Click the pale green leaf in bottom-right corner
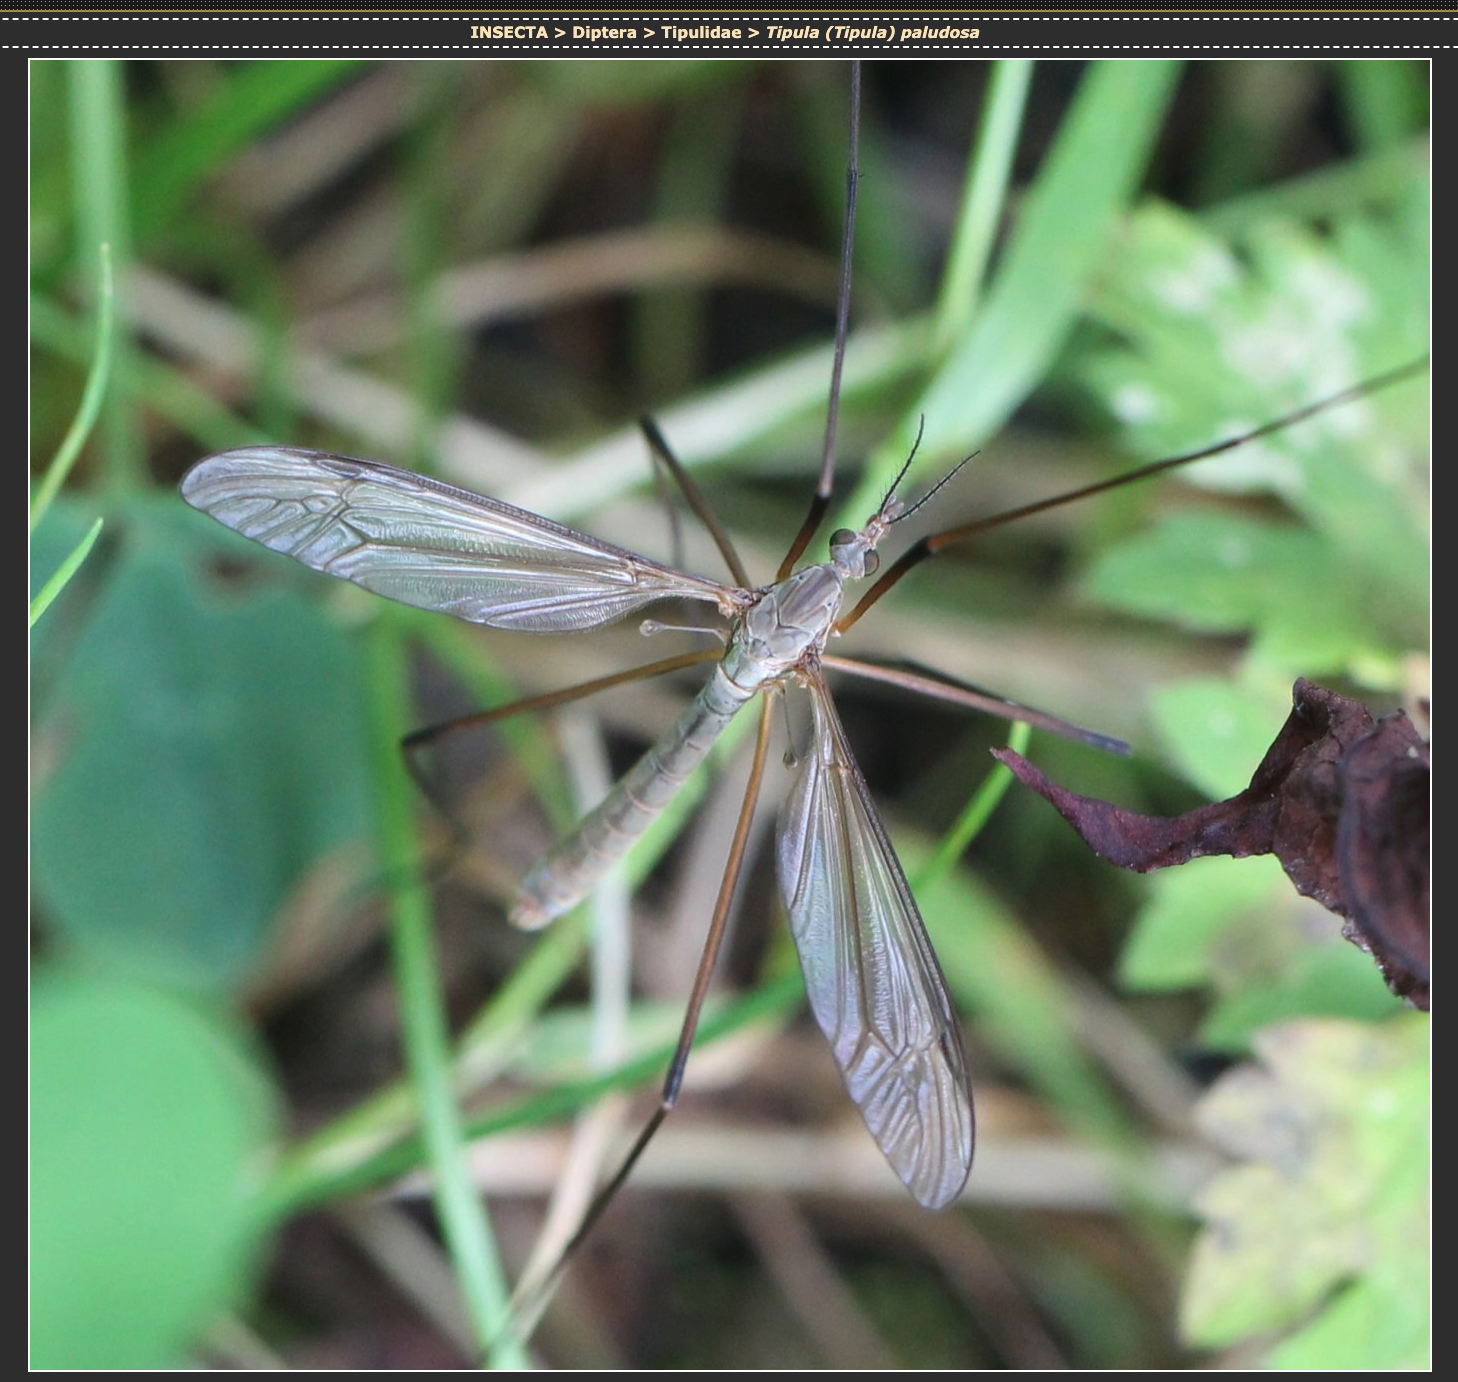 (x=1320, y=1200)
